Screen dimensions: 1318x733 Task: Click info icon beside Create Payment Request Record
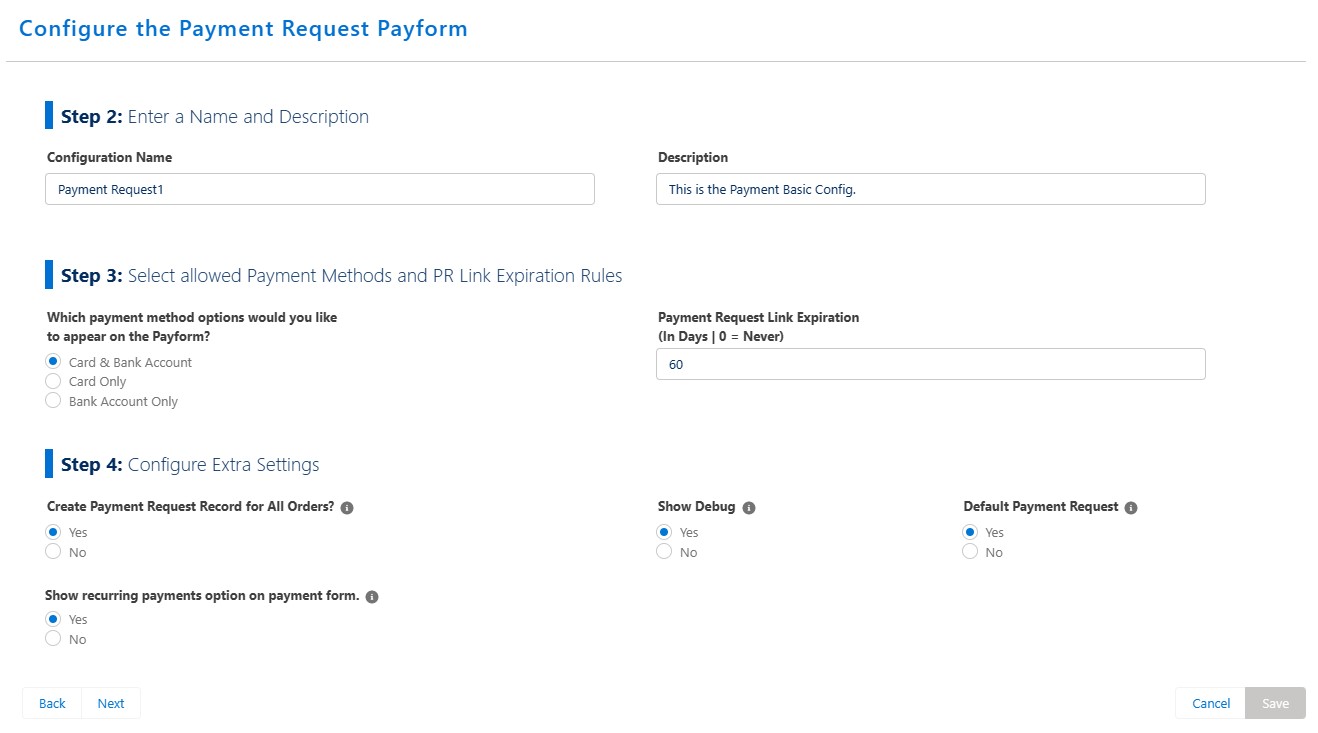click(x=347, y=508)
